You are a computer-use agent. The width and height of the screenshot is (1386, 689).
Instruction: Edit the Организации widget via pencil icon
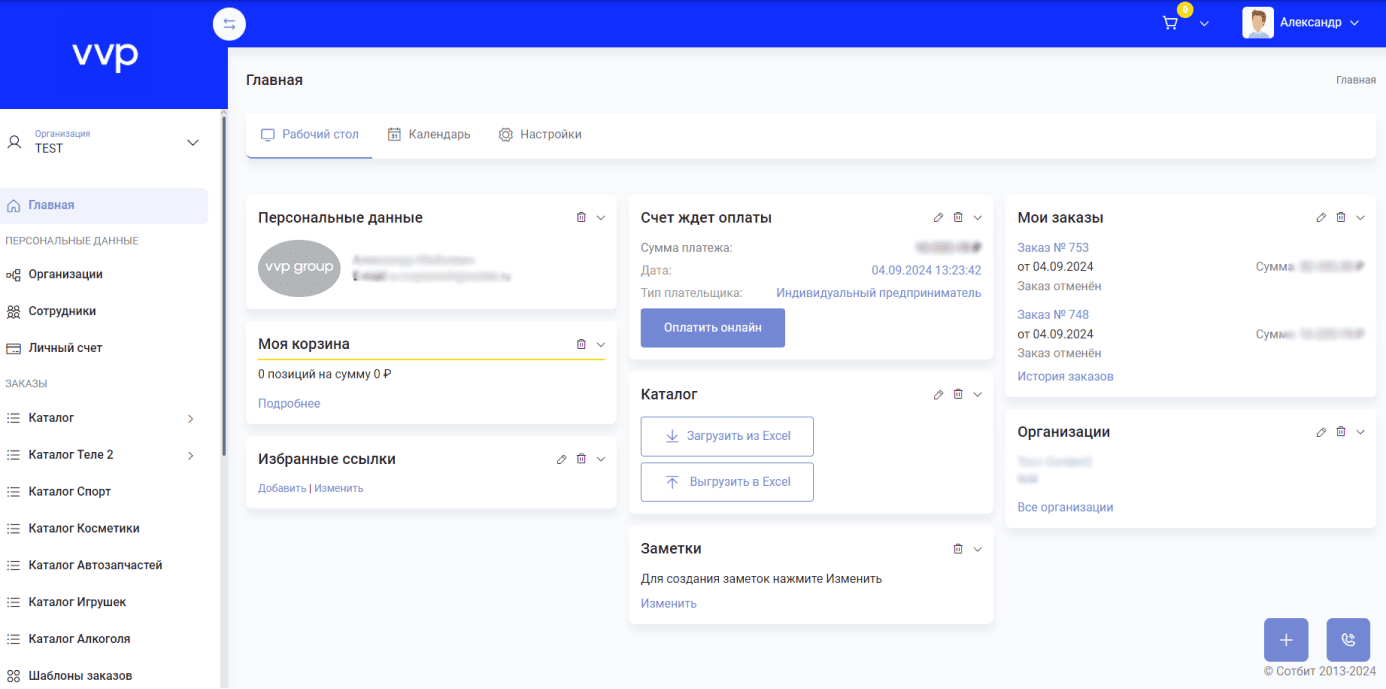click(x=1321, y=433)
